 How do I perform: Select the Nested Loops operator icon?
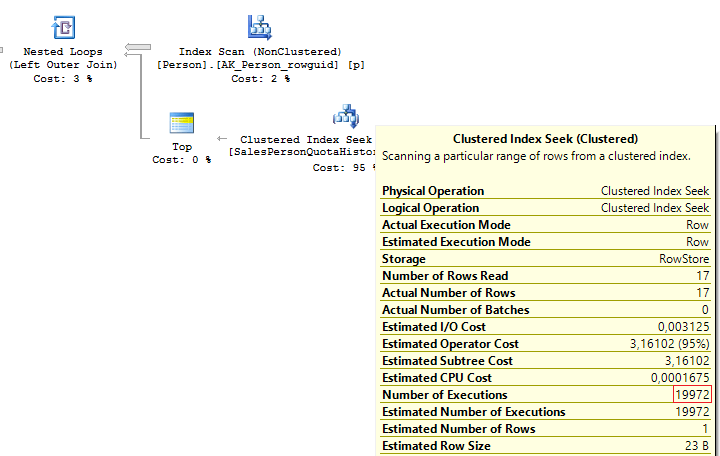click(63, 28)
